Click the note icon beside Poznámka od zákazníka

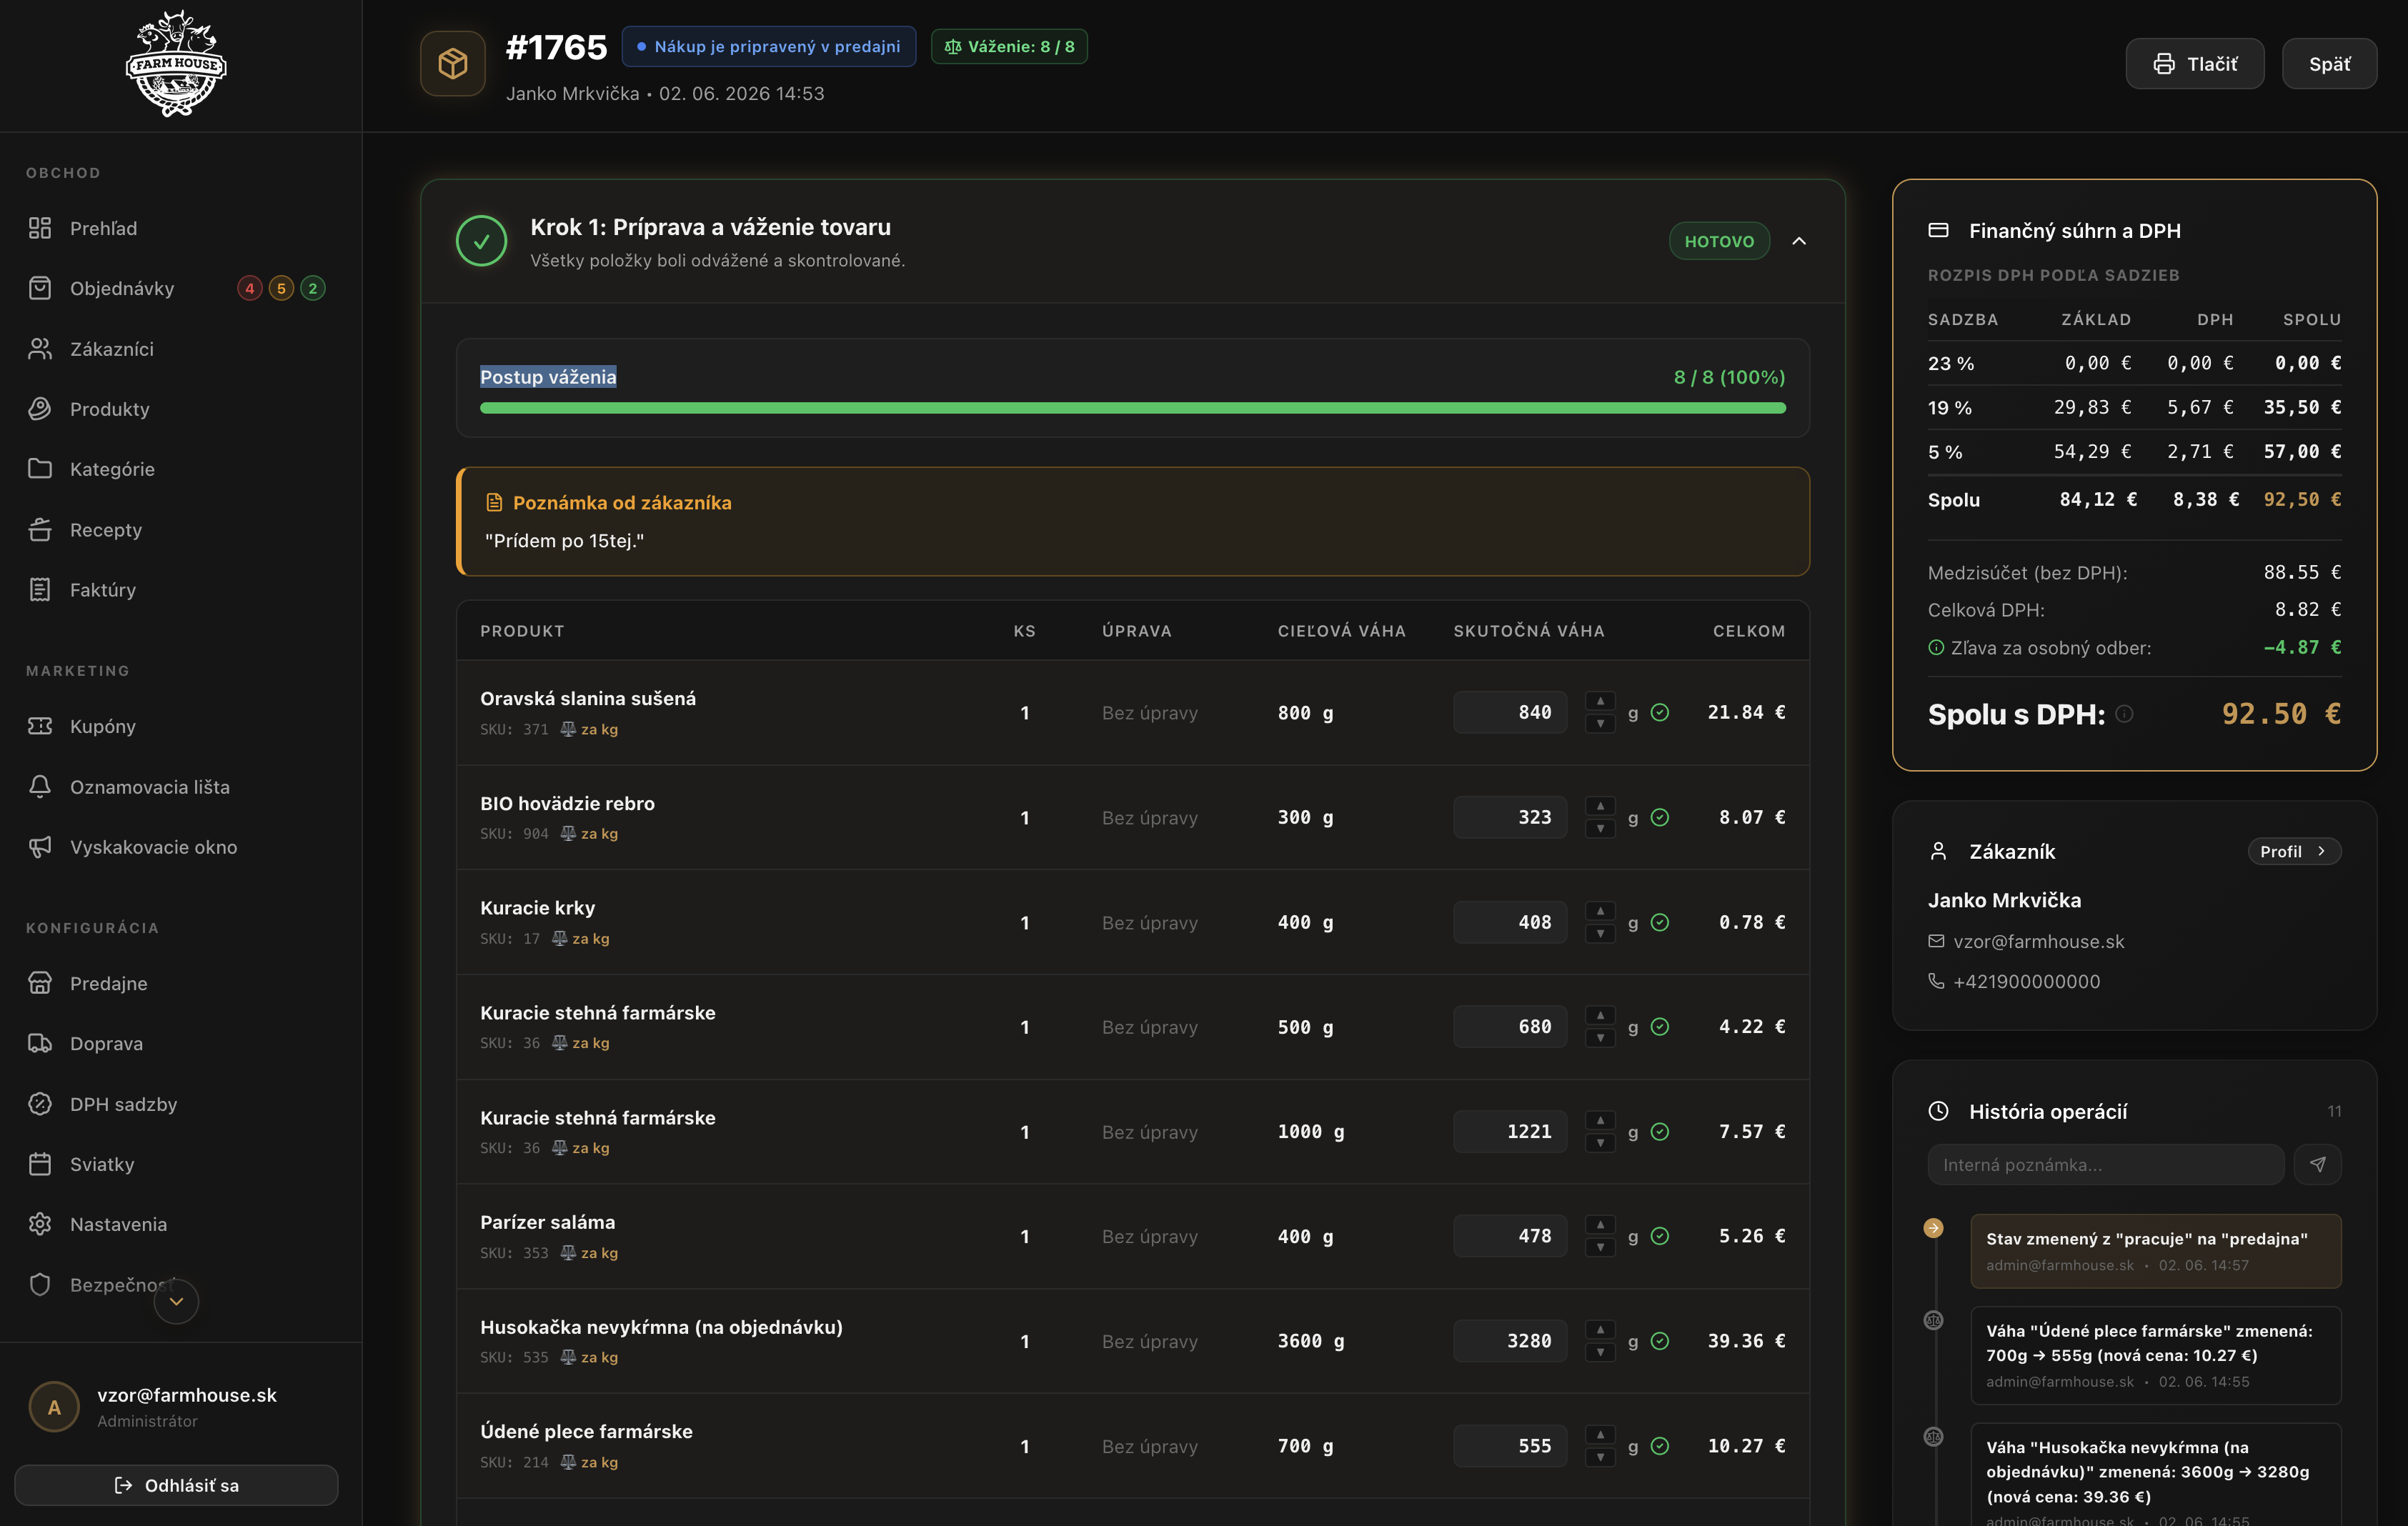[494, 503]
